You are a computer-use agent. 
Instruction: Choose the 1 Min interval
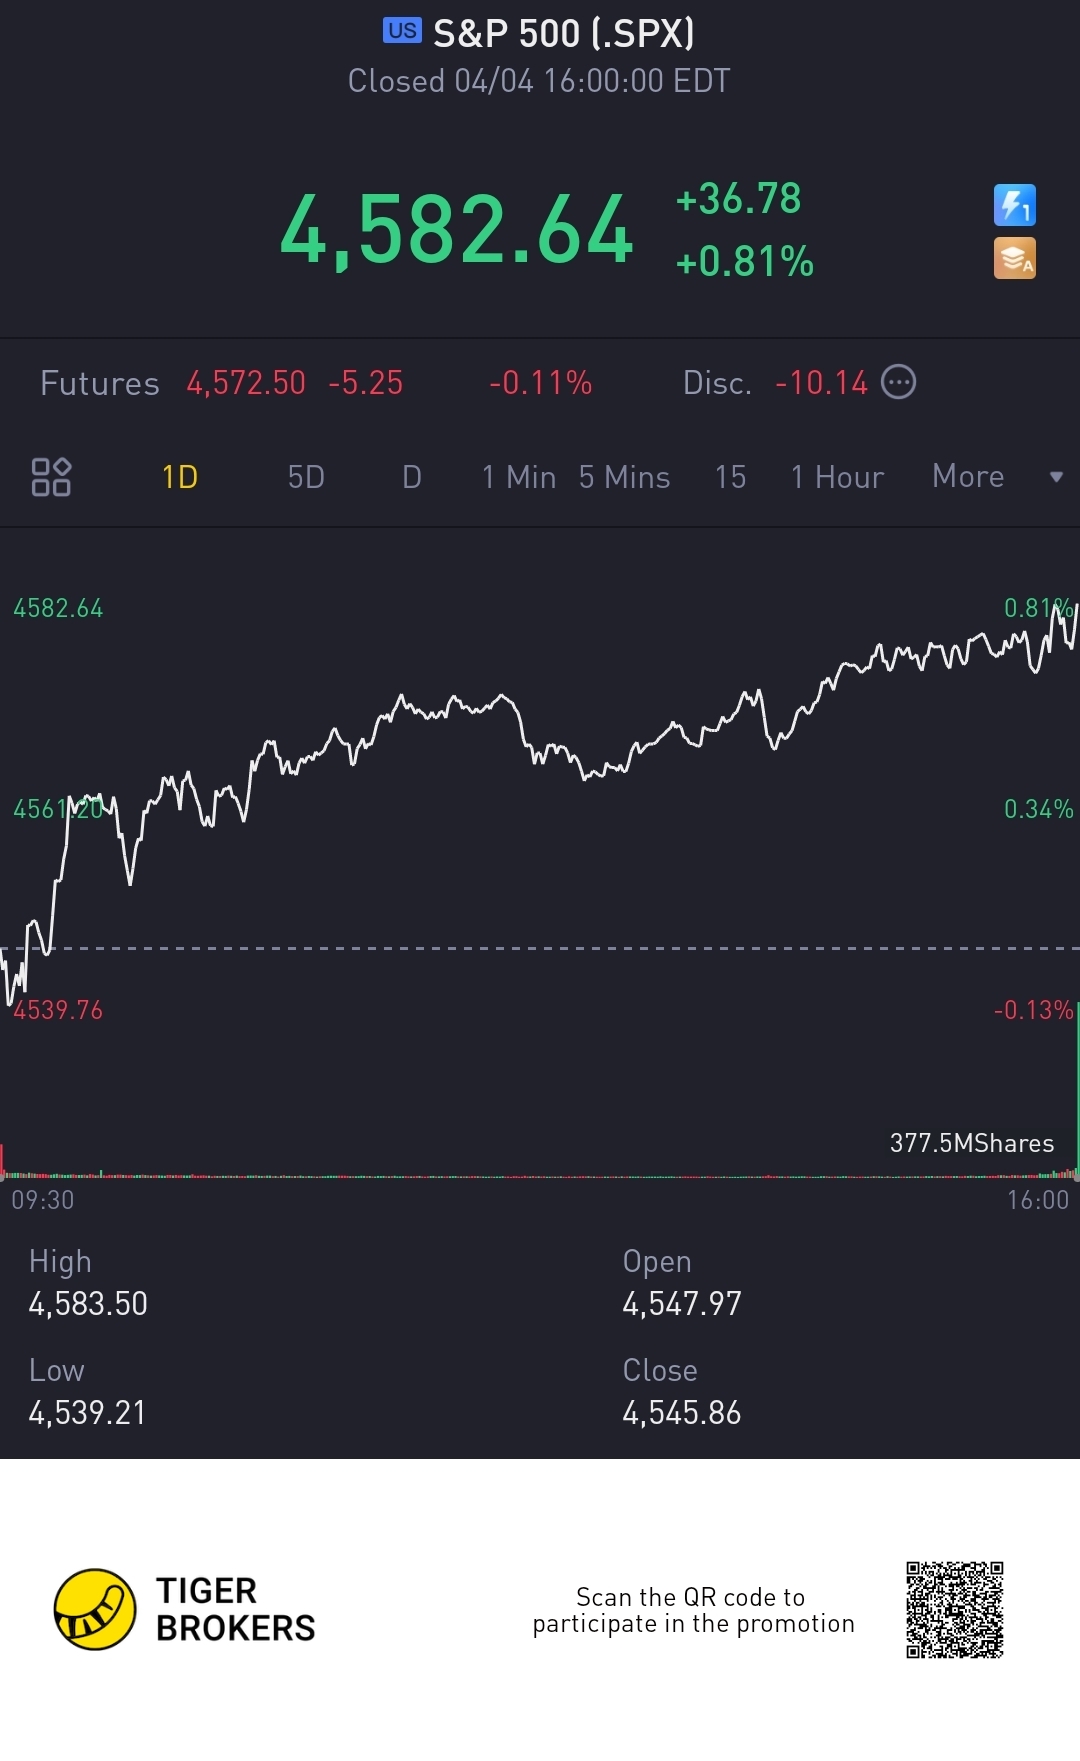(518, 477)
